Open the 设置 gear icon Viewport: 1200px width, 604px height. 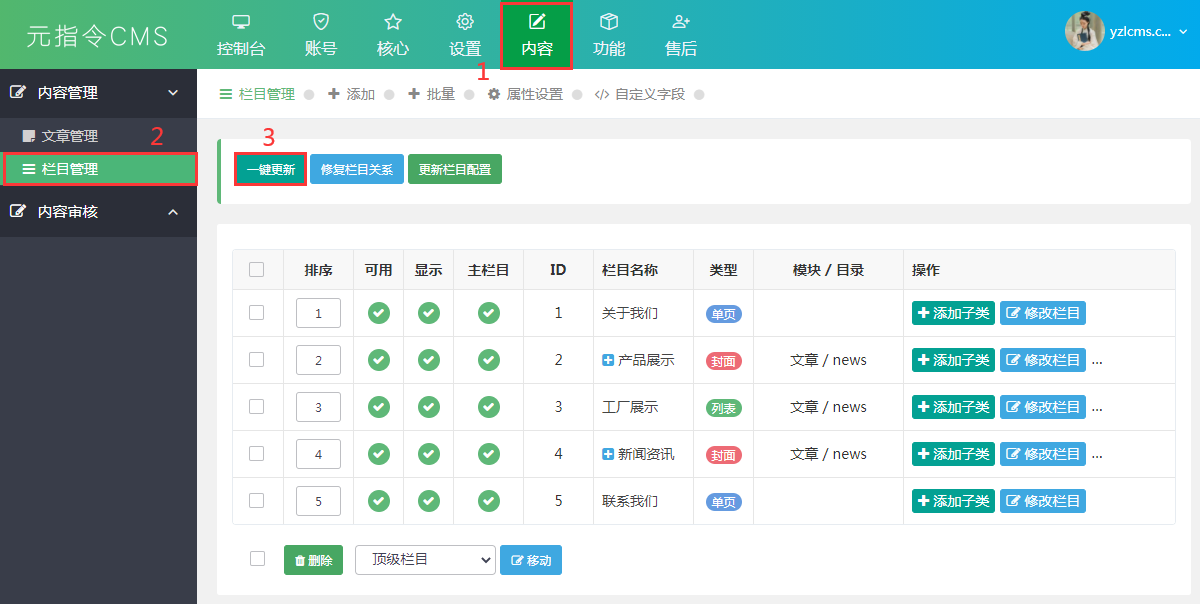[x=465, y=21]
